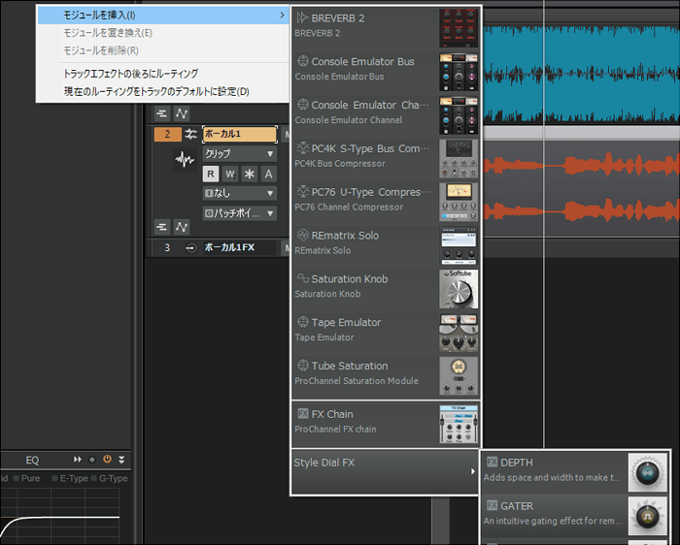
Task: Select 現在のルーティングをトラックのデフォルトに設定(D)
Action: [157, 91]
